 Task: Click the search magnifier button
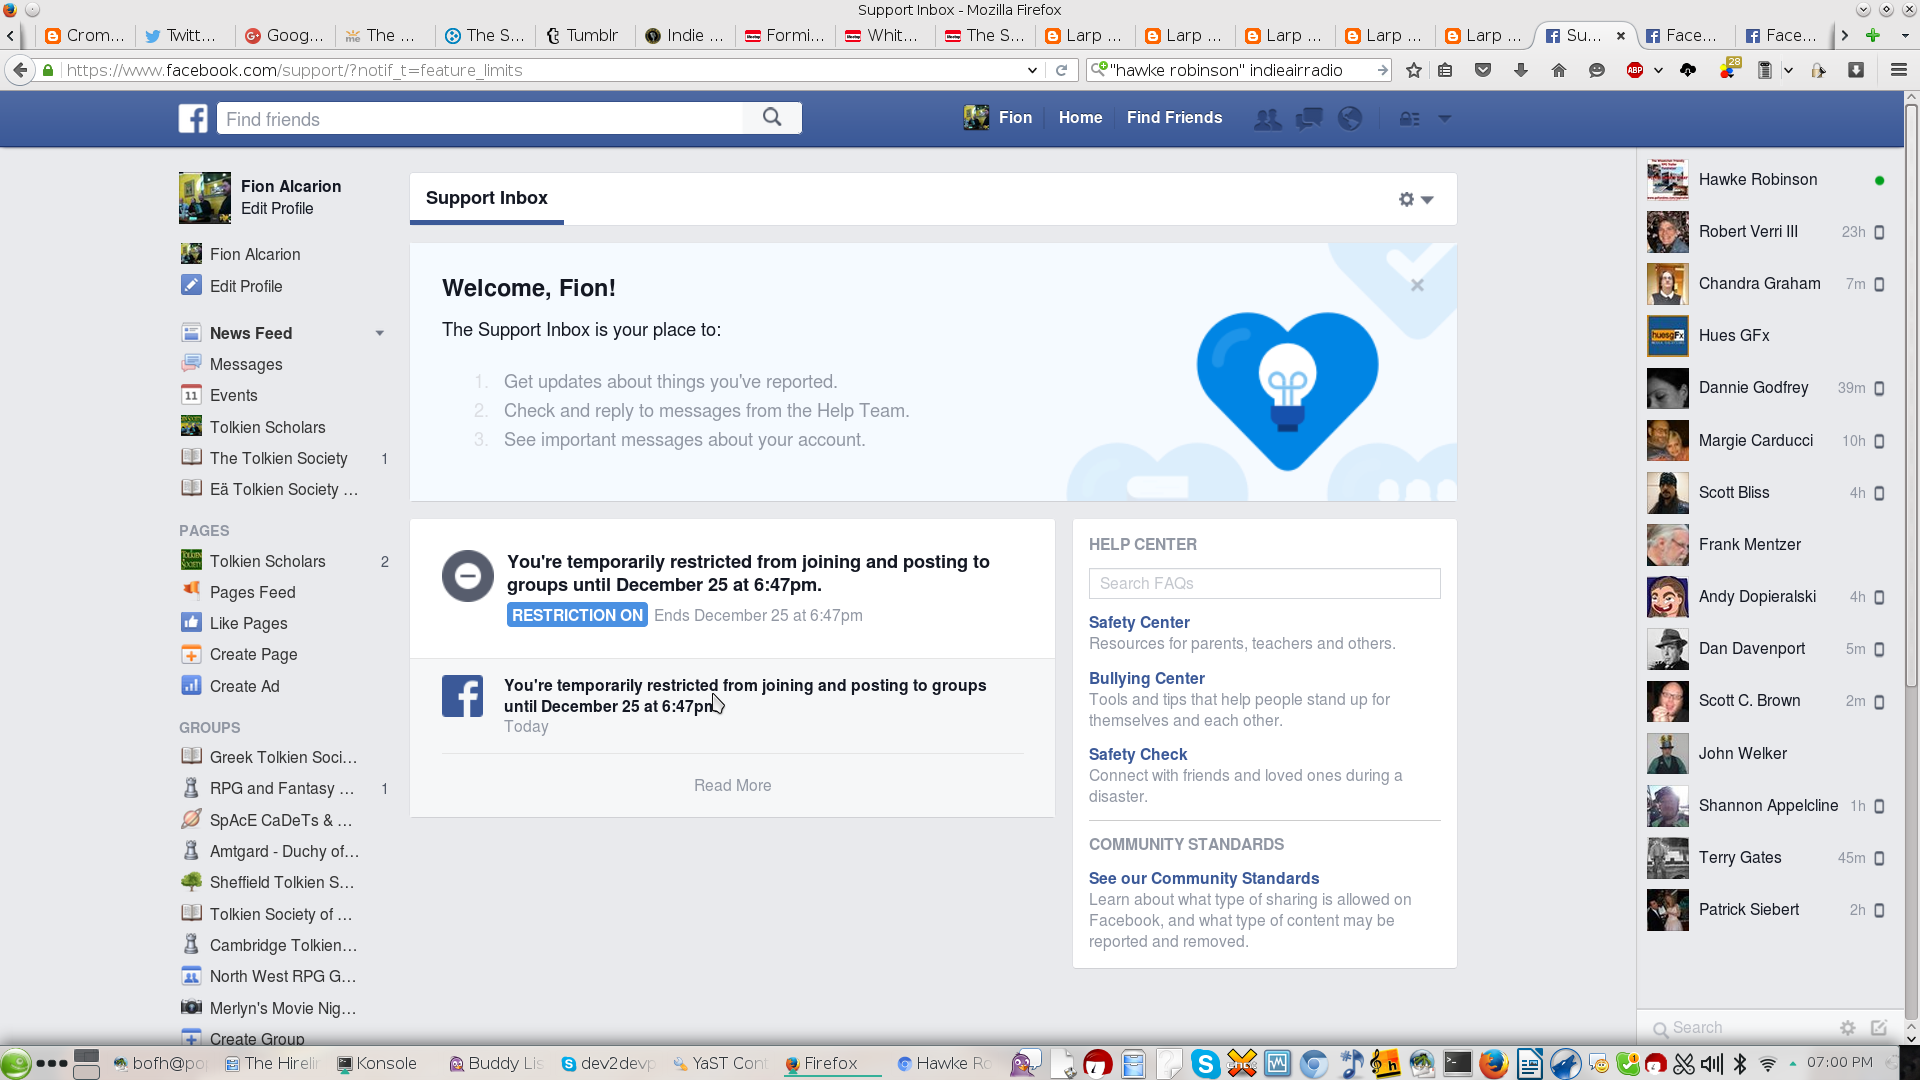pos(772,118)
